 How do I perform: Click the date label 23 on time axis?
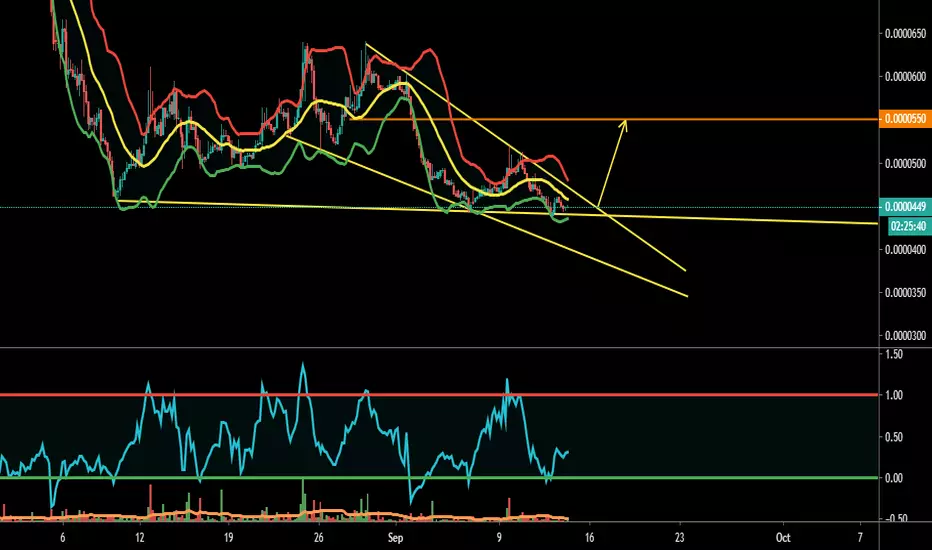coord(679,538)
